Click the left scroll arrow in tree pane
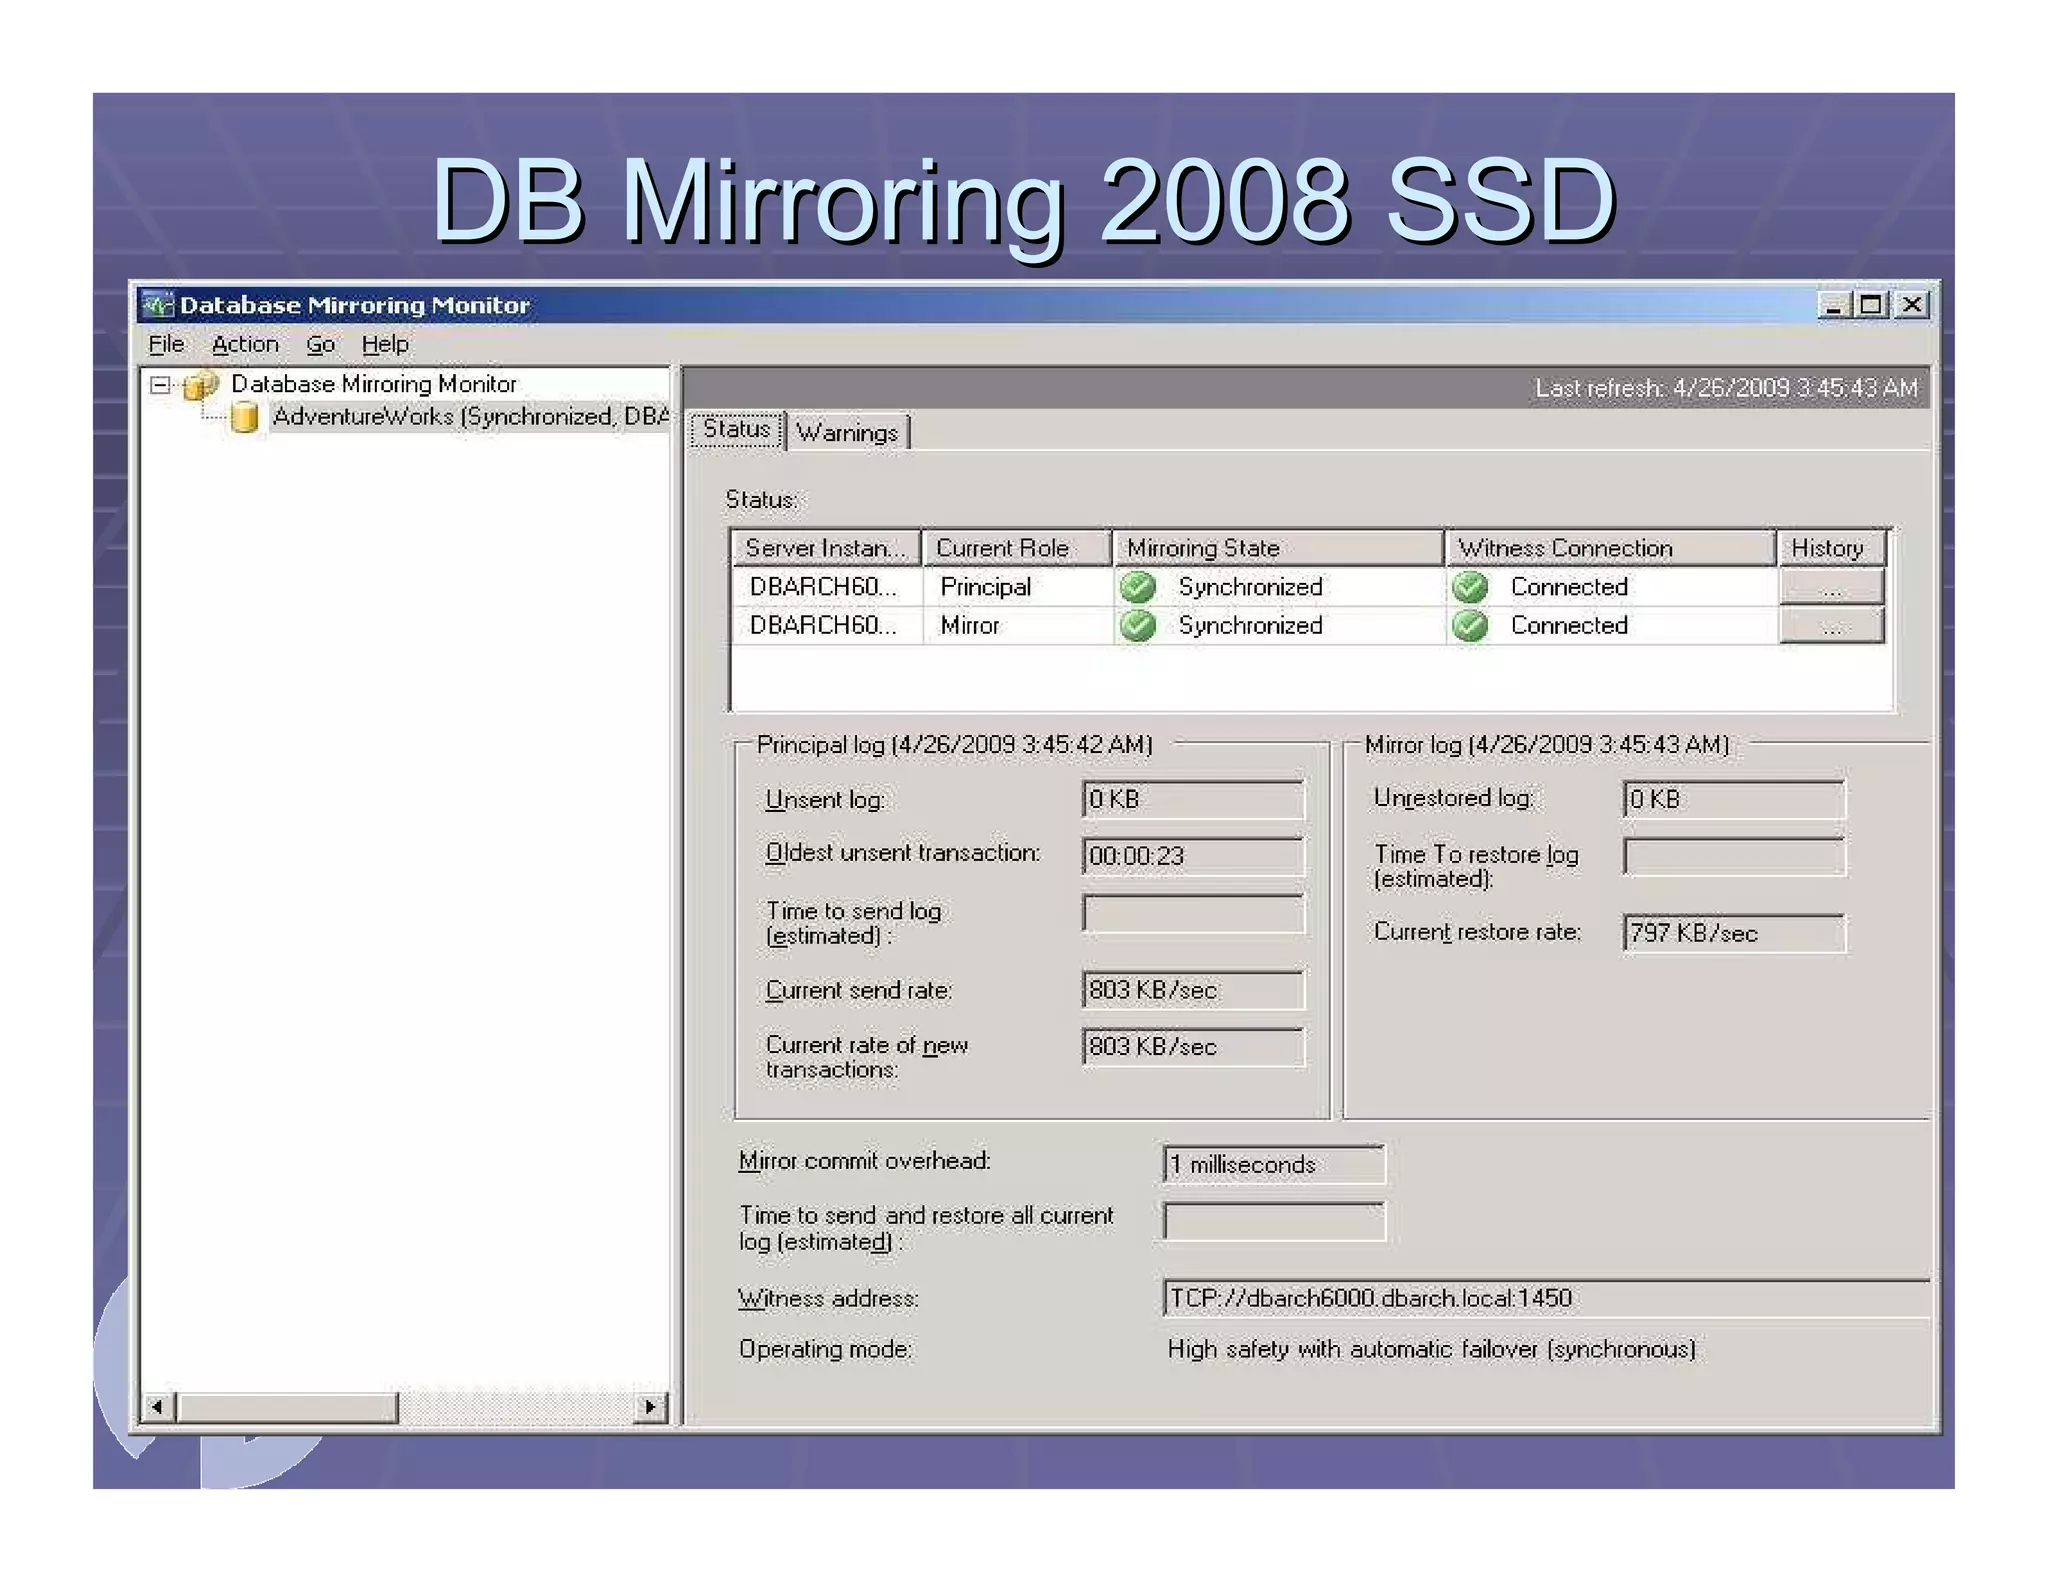This screenshot has width=2048, height=1582. coord(158,1407)
